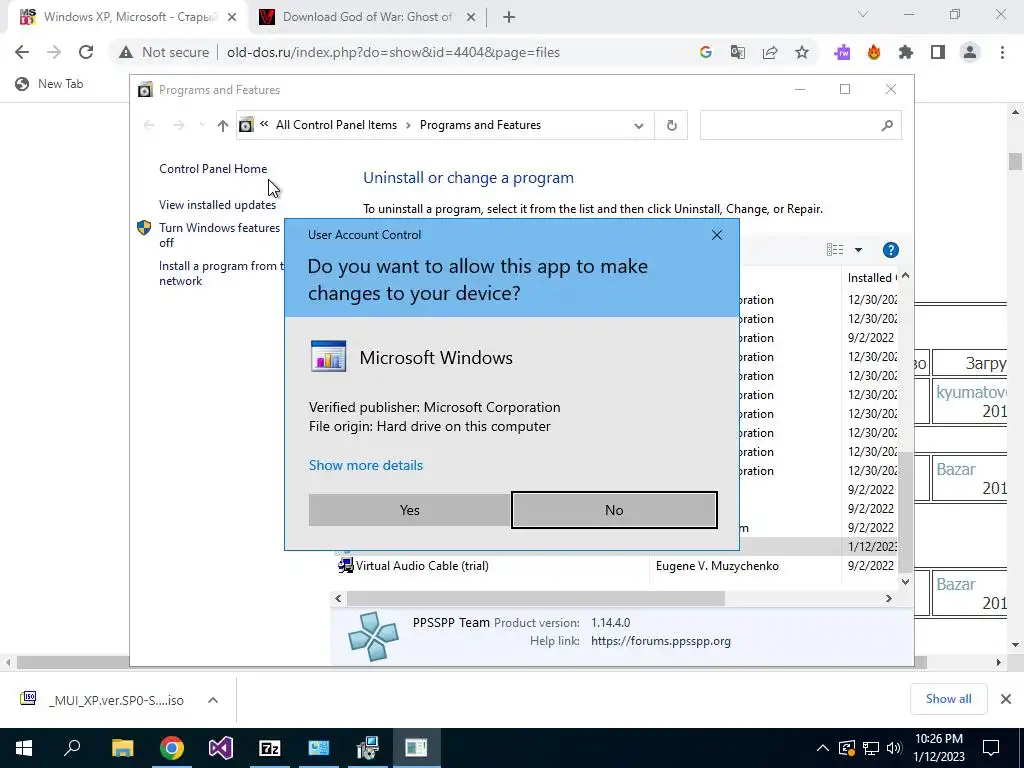Screen dimensions: 1024x768
Task: Open Turn Windows features on or off
Action: tap(219, 235)
